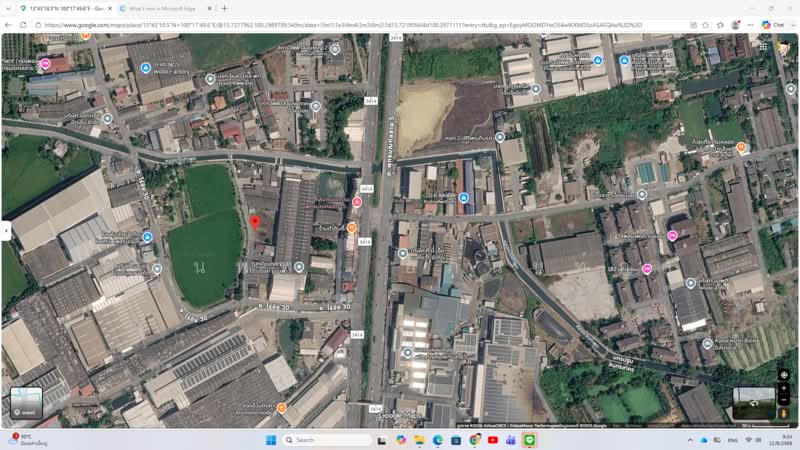Open the tab actions dropdown menu
800x450 pixels.
pos(8,9)
